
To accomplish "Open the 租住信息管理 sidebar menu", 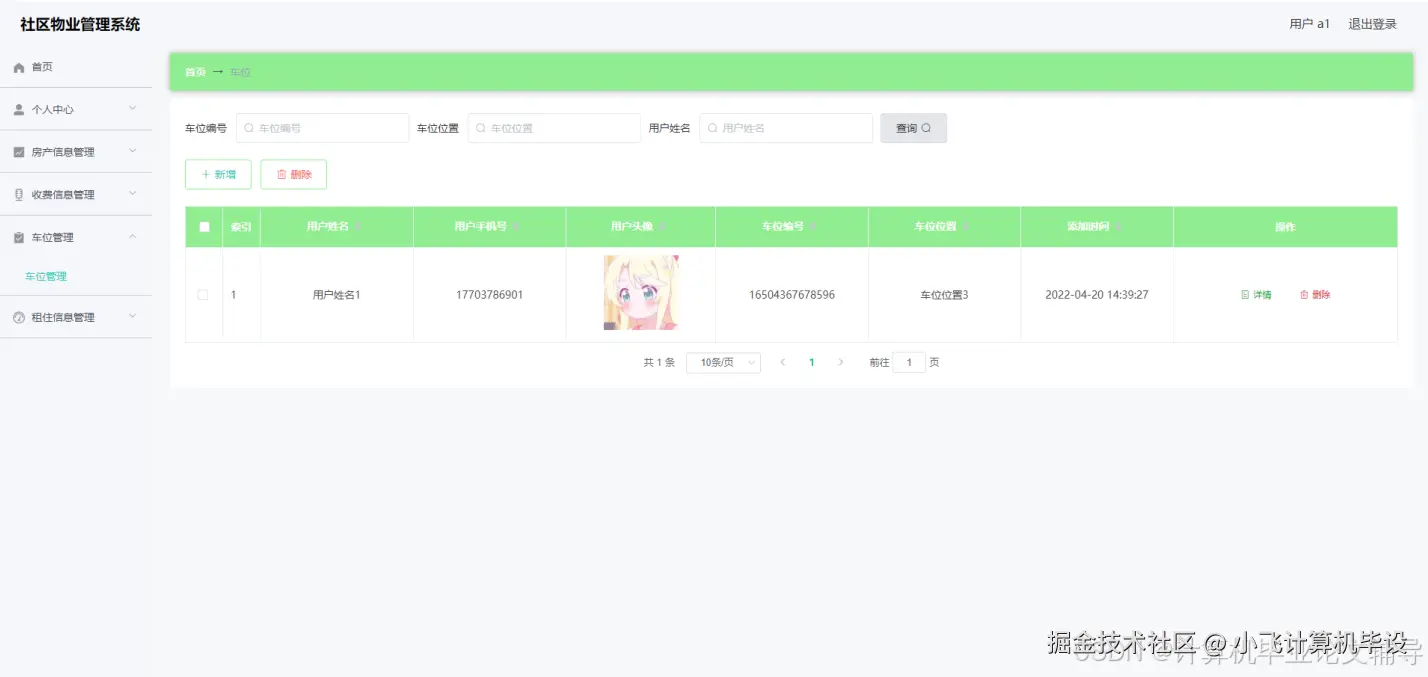I will (76, 317).
